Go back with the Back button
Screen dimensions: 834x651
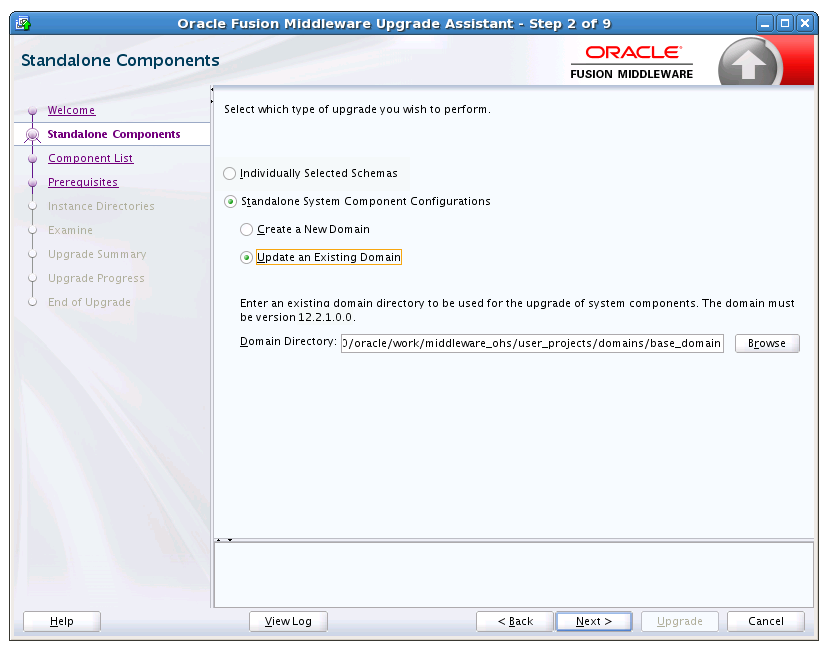click(515, 621)
